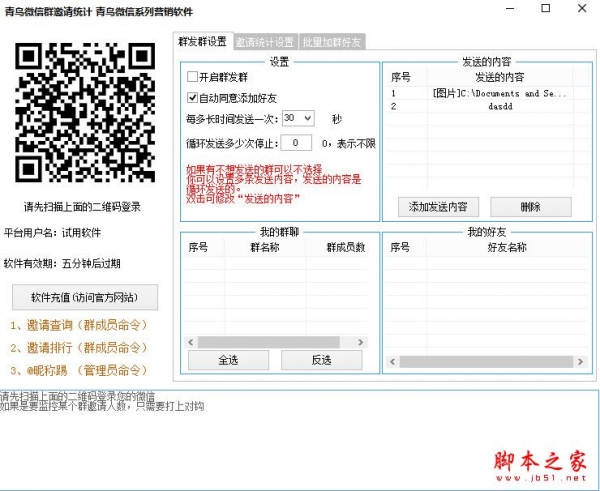This screenshot has height=491, width=600.
Task: Click the 删除 button
Action: point(531,207)
